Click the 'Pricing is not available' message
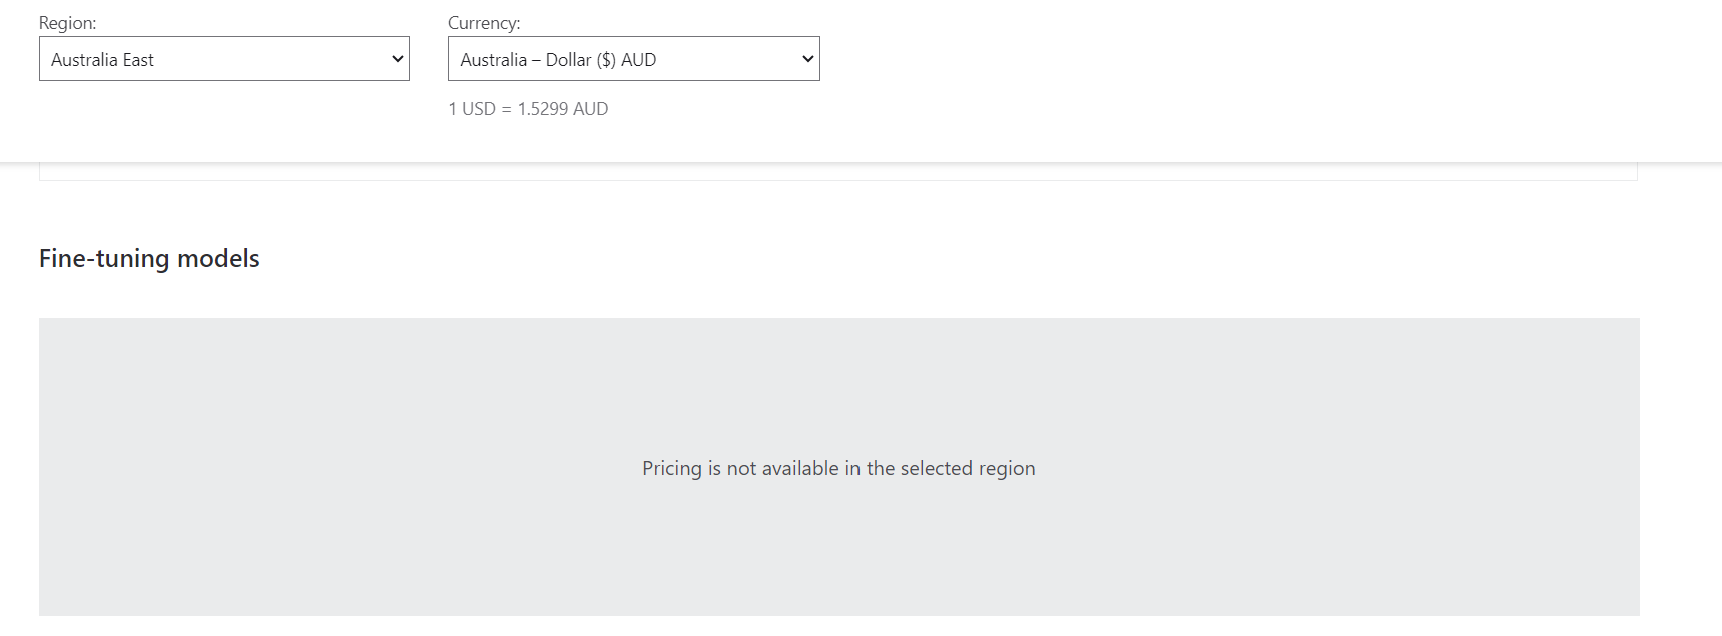The height and width of the screenshot is (636, 1722). tap(838, 468)
